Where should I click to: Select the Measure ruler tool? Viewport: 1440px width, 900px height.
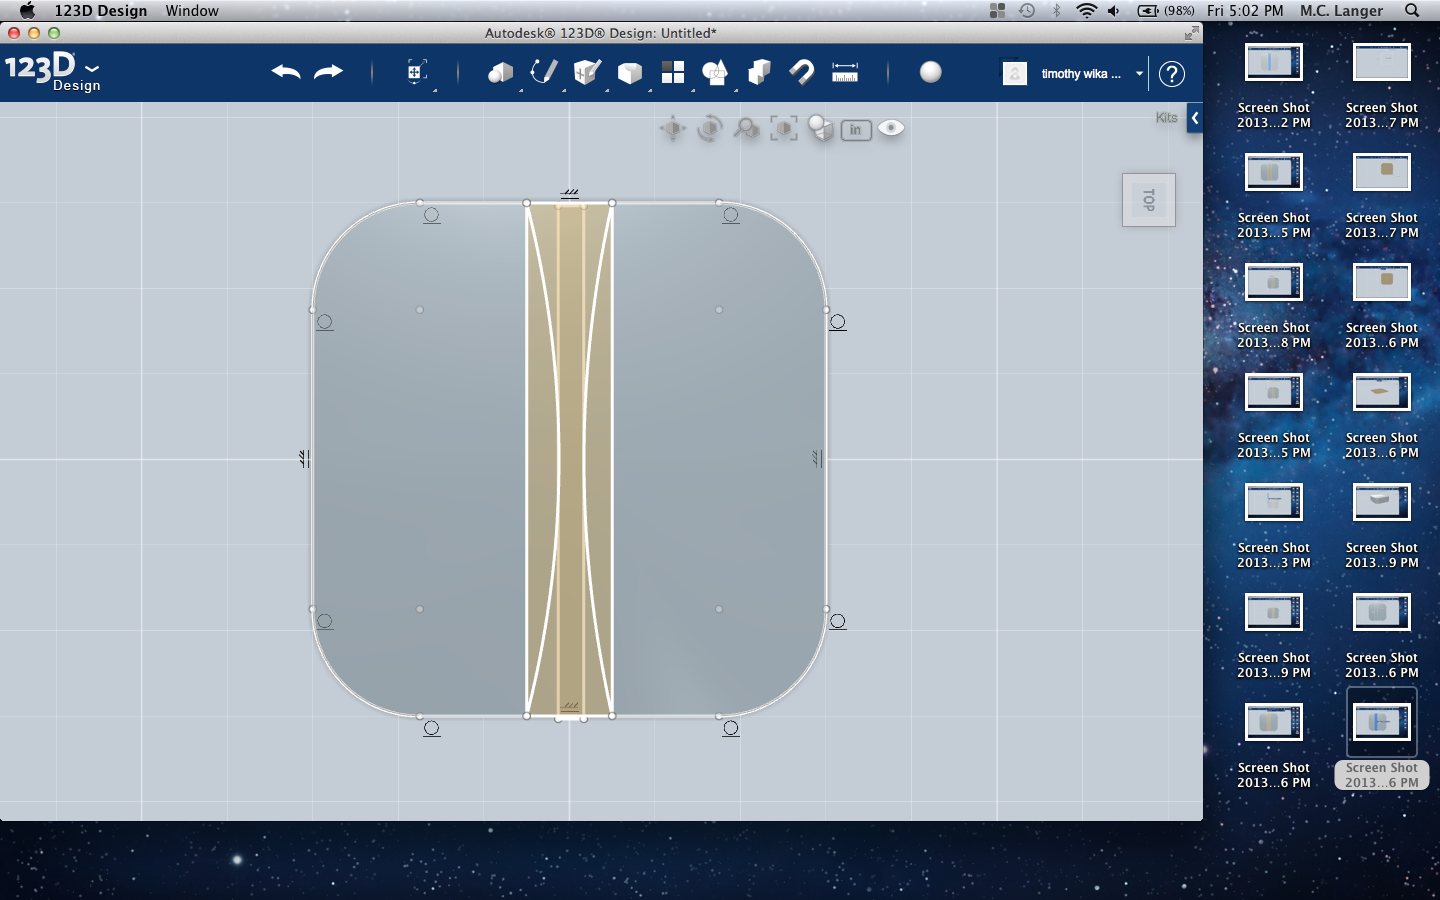point(845,72)
